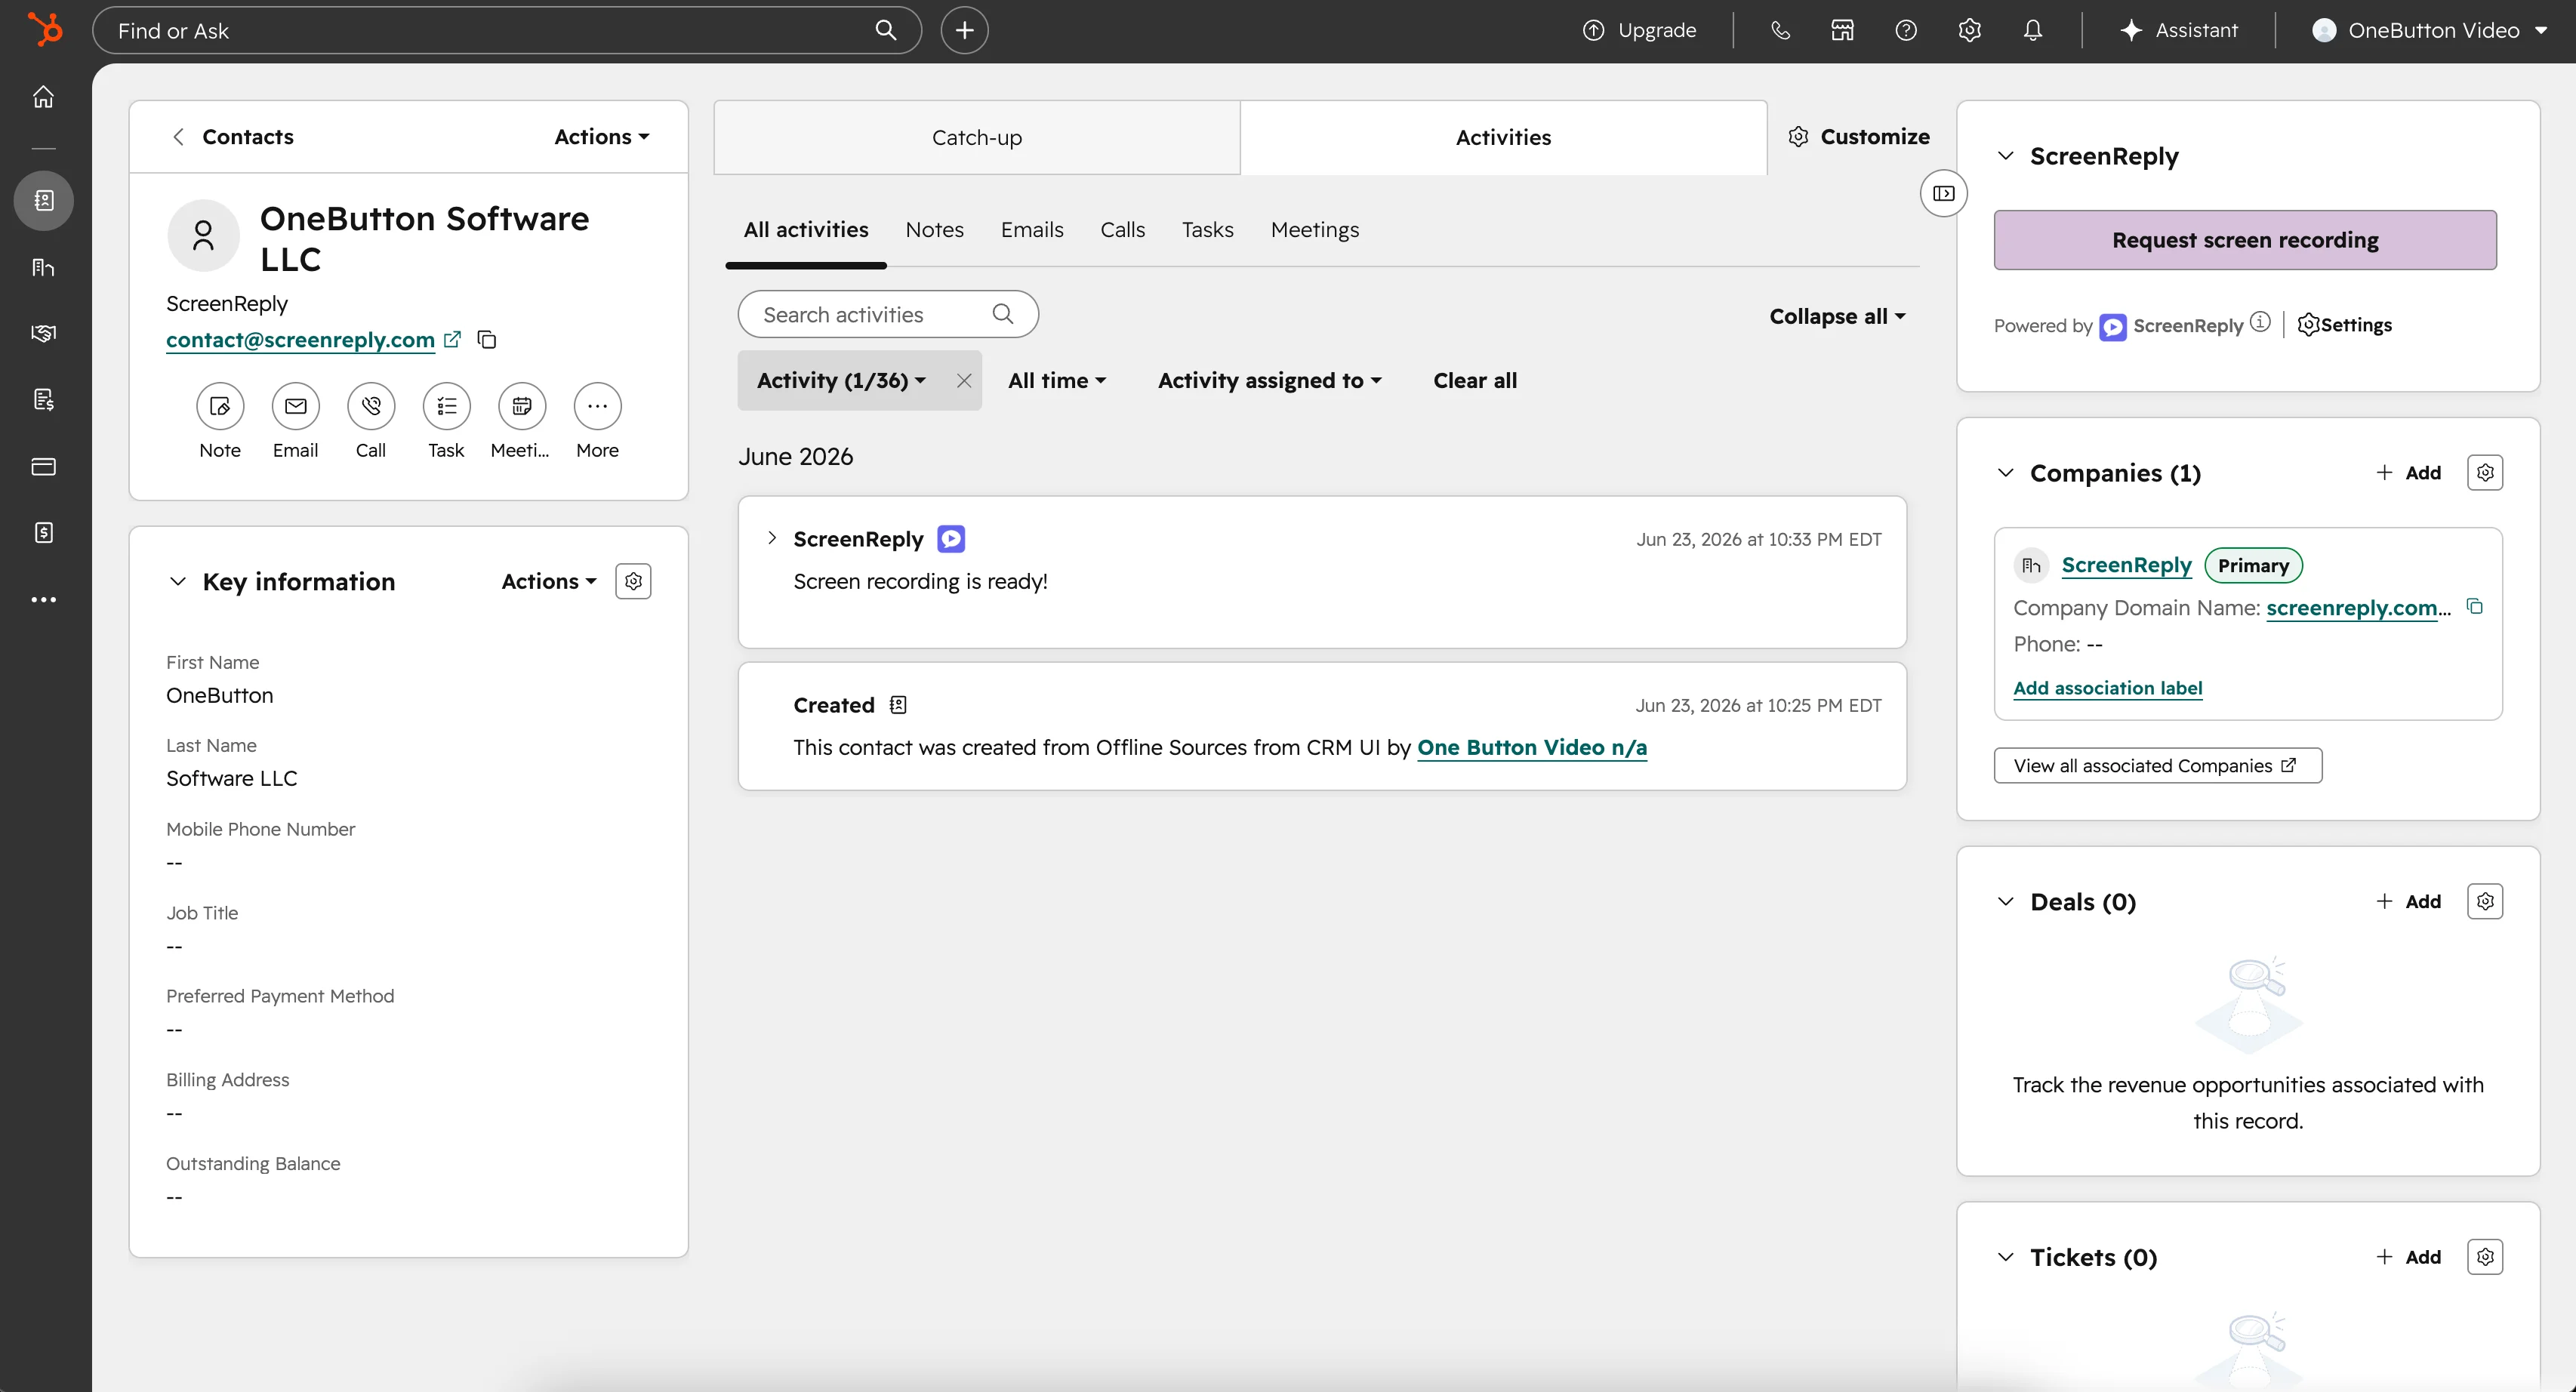Screen dimensions: 2576x1392
Task: Open Tickets card settings gear
Action: click(2485, 1257)
